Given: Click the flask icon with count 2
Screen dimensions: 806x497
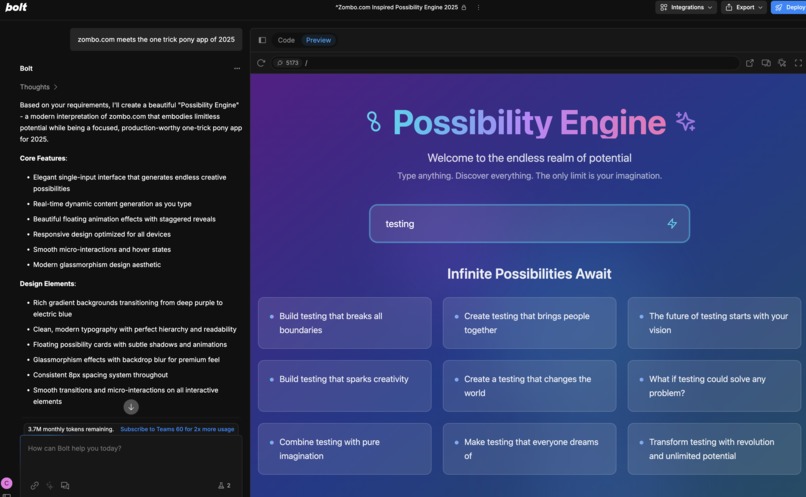Looking at the screenshot, I should pyautogui.click(x=224, y=485).
